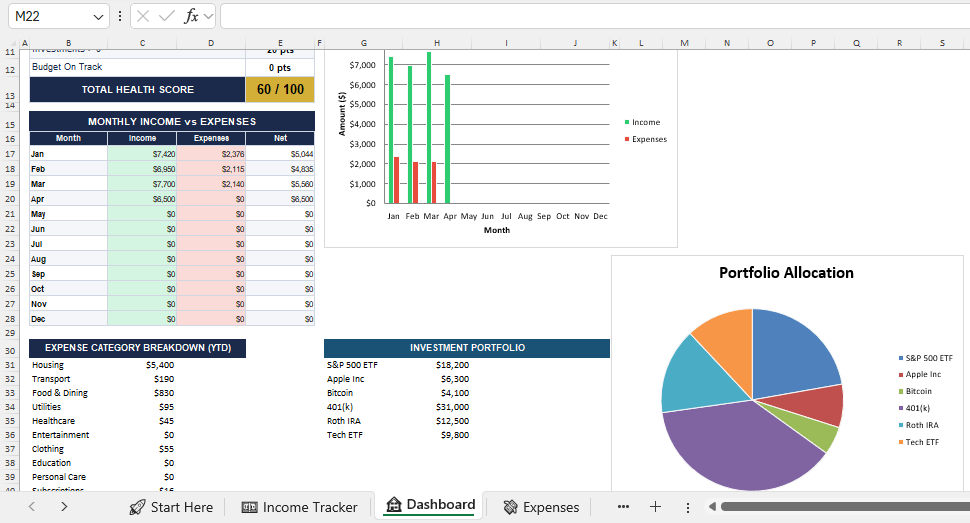Open the Insert Function fx button

click(x=191, y=16)
